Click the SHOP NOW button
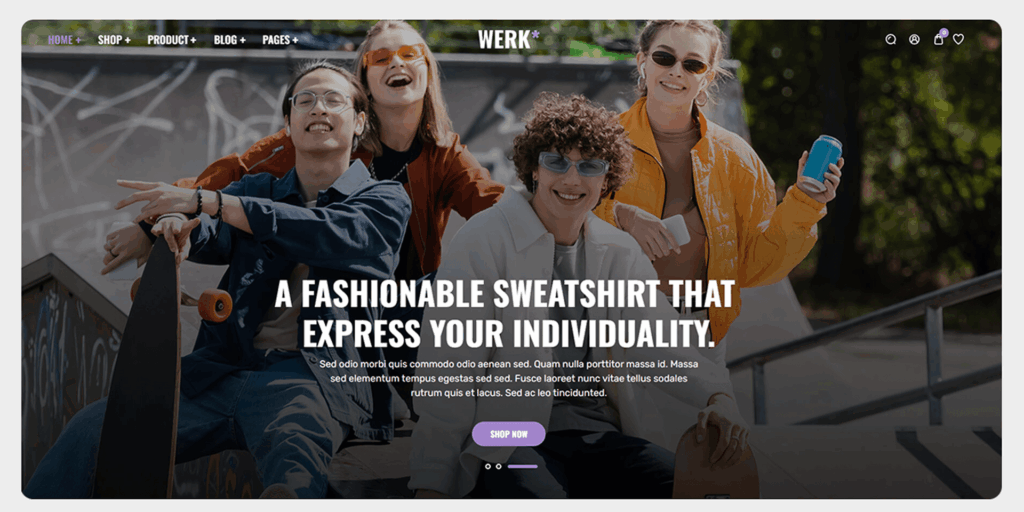The image size is (1024, 512). (509, 434)
